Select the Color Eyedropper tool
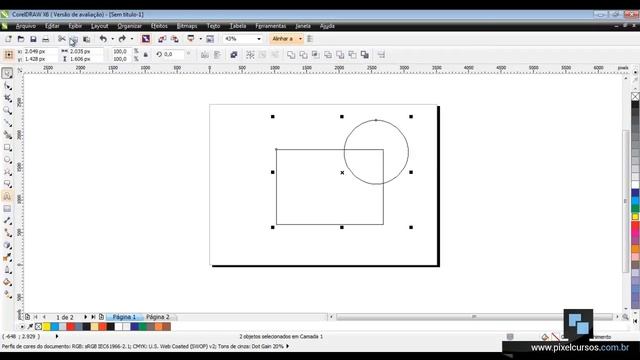 [7, 258]
